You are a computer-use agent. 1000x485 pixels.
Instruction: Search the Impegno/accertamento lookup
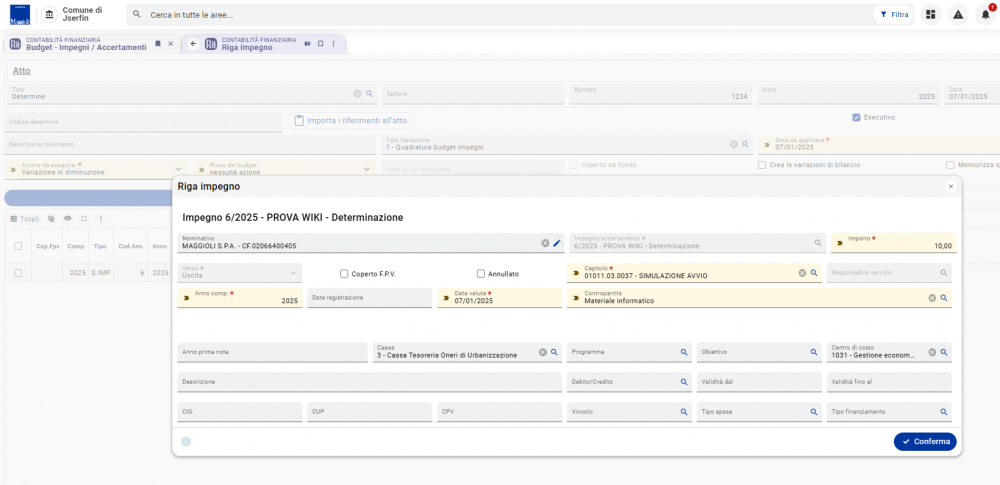pyautogui.click(x=818, y=243)
